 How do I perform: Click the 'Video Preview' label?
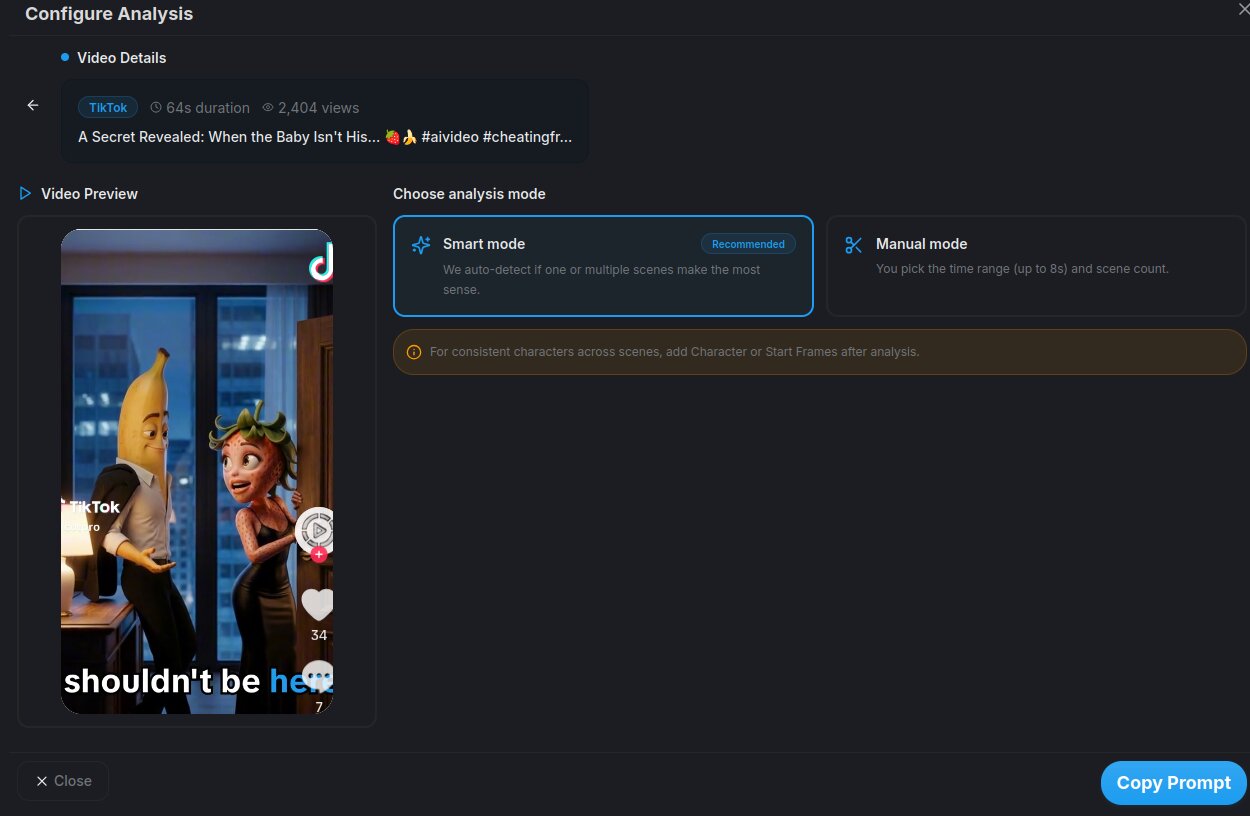(x=89, y=194)
